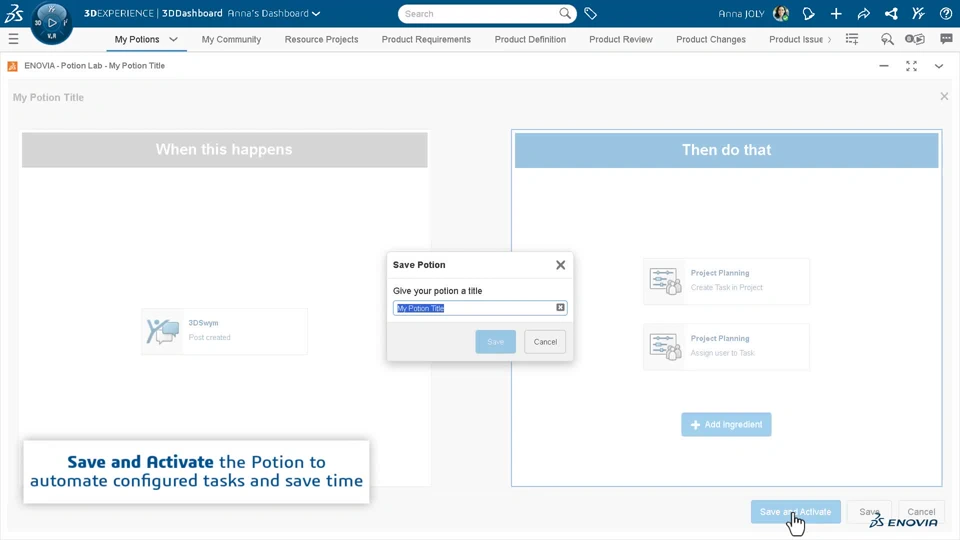The image size is (960, 540).
Task: Minimize the Potion Lab widget
Action: click(883, 66)
